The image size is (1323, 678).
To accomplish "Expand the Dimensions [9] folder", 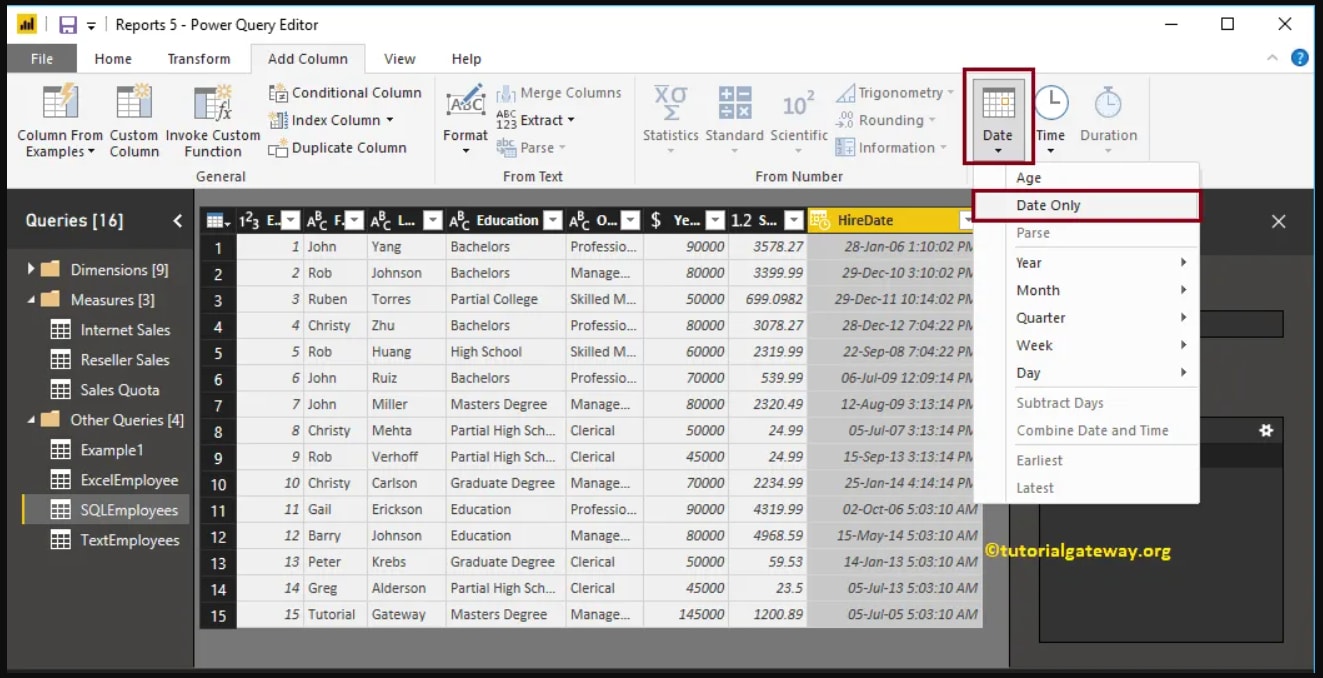I will (31, 269).
